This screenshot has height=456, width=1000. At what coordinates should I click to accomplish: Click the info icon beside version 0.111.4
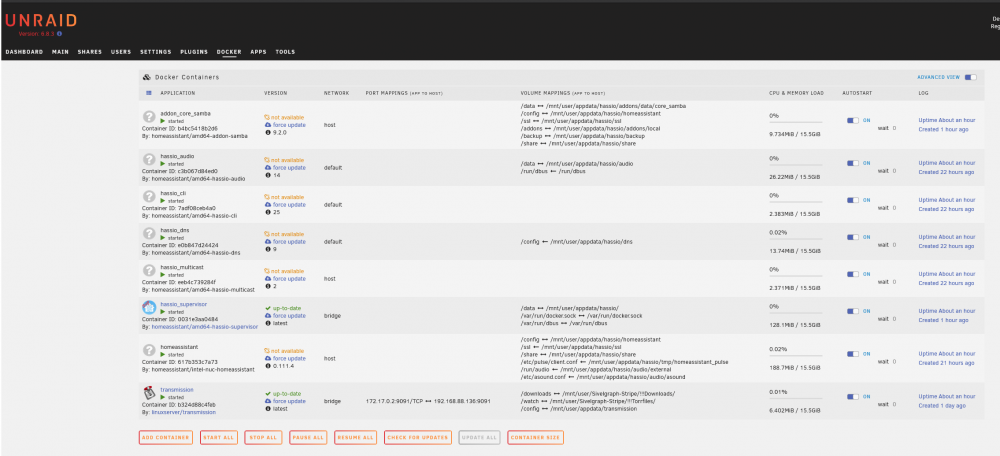267,366
